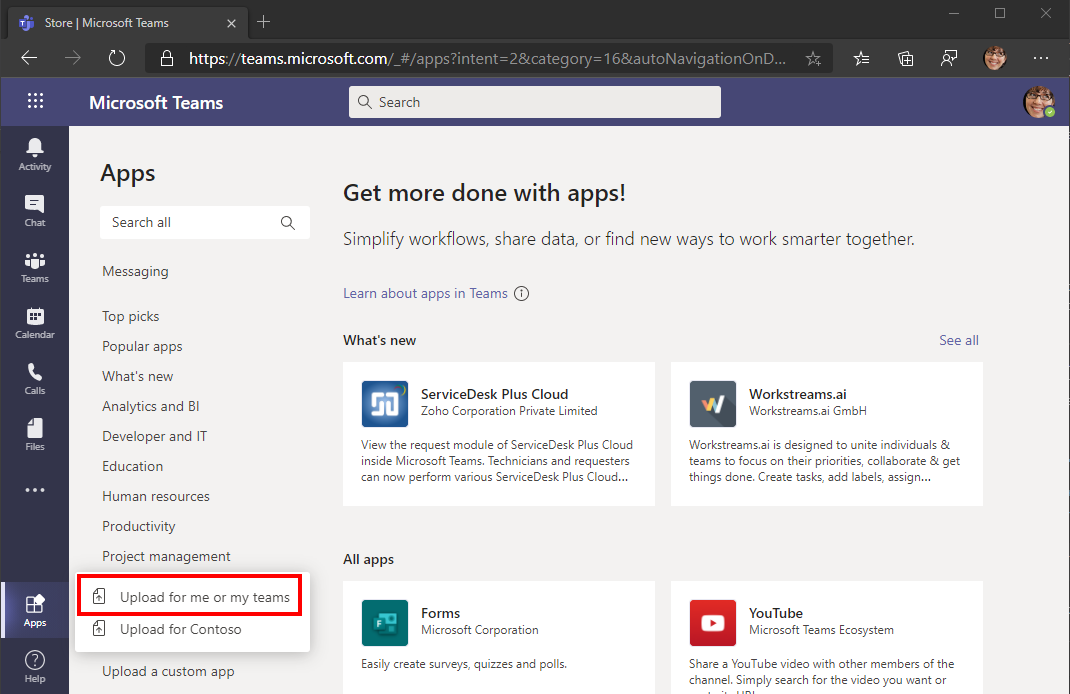This screenshot has height=694, width=1070.
Task: Click the Workstreams.ai GmbH publisher text
Action: pyautogui.click(x=807, y=411)
